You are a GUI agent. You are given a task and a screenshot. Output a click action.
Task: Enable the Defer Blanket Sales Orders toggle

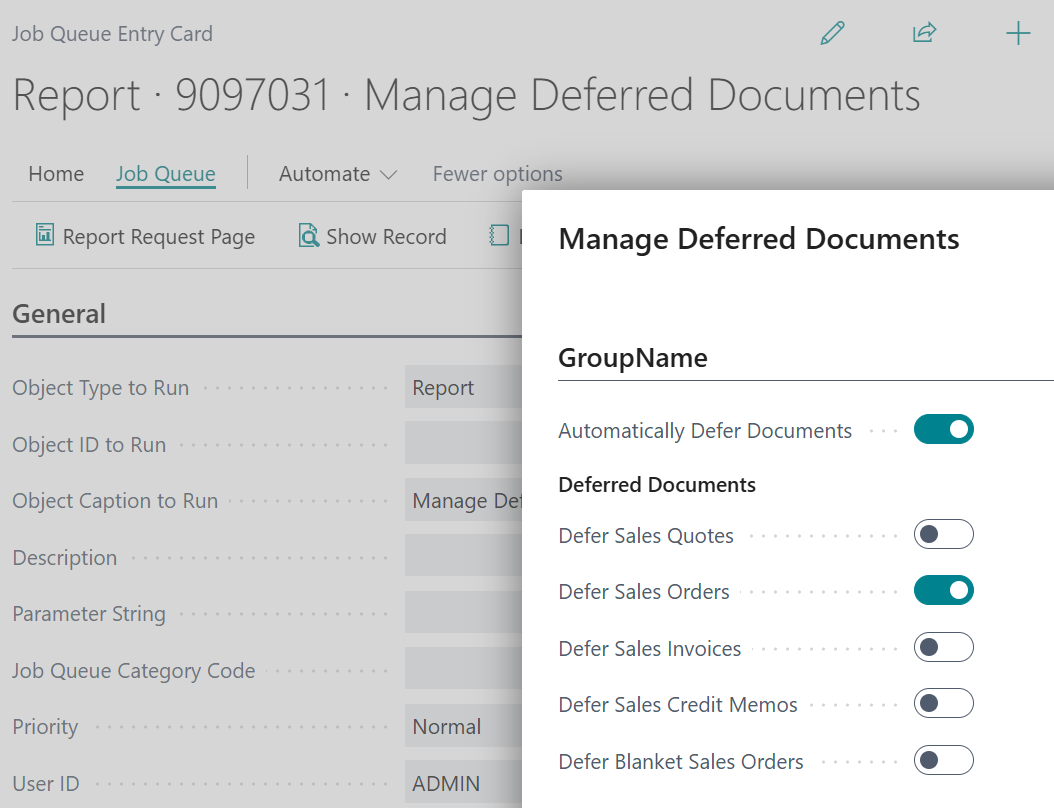tap(943, 760)
